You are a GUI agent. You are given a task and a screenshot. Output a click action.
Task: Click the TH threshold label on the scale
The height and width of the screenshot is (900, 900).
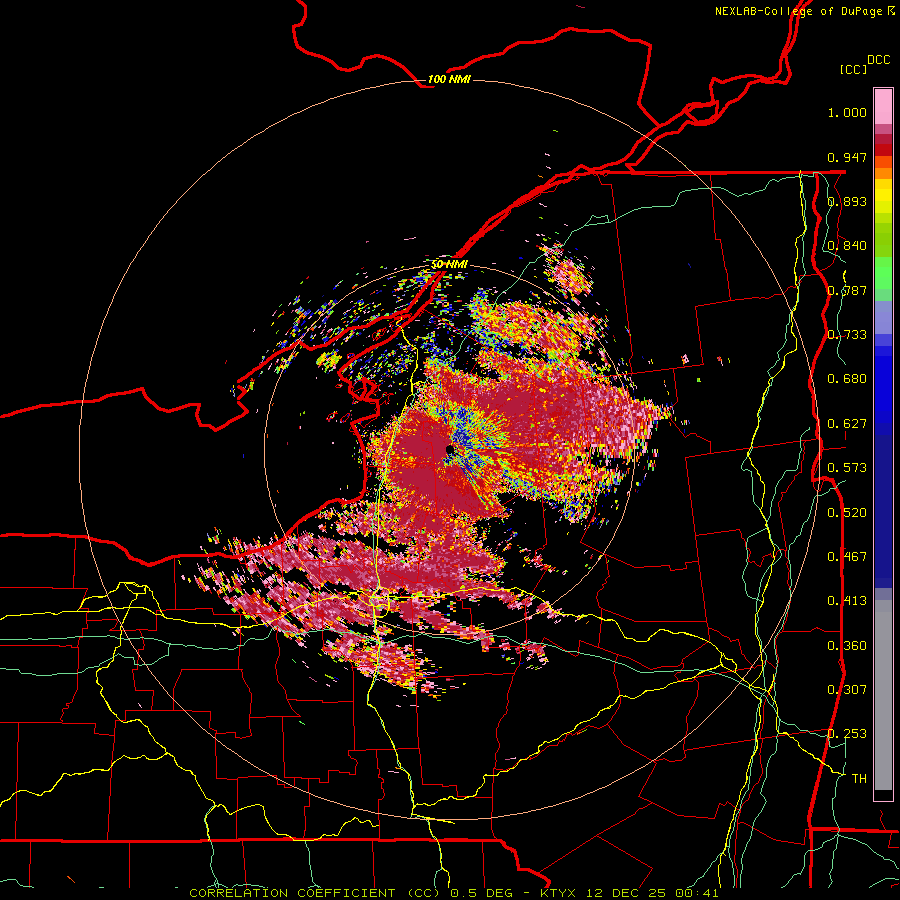[859, 779]
